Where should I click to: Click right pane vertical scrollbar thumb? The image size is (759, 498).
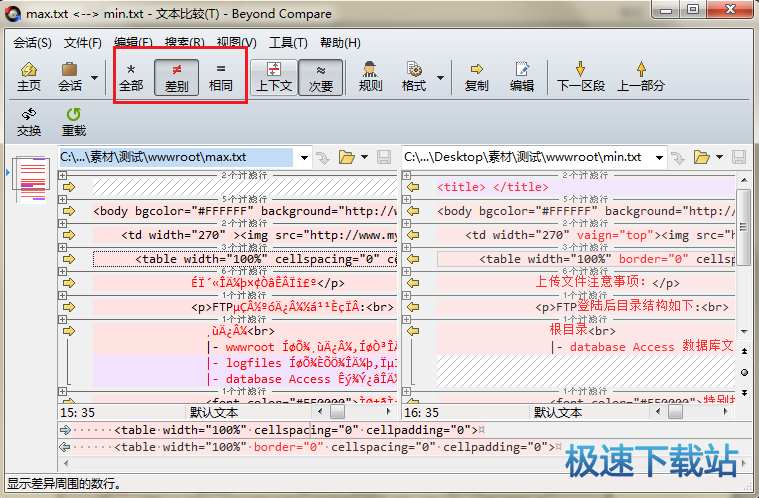pos(744,227)
